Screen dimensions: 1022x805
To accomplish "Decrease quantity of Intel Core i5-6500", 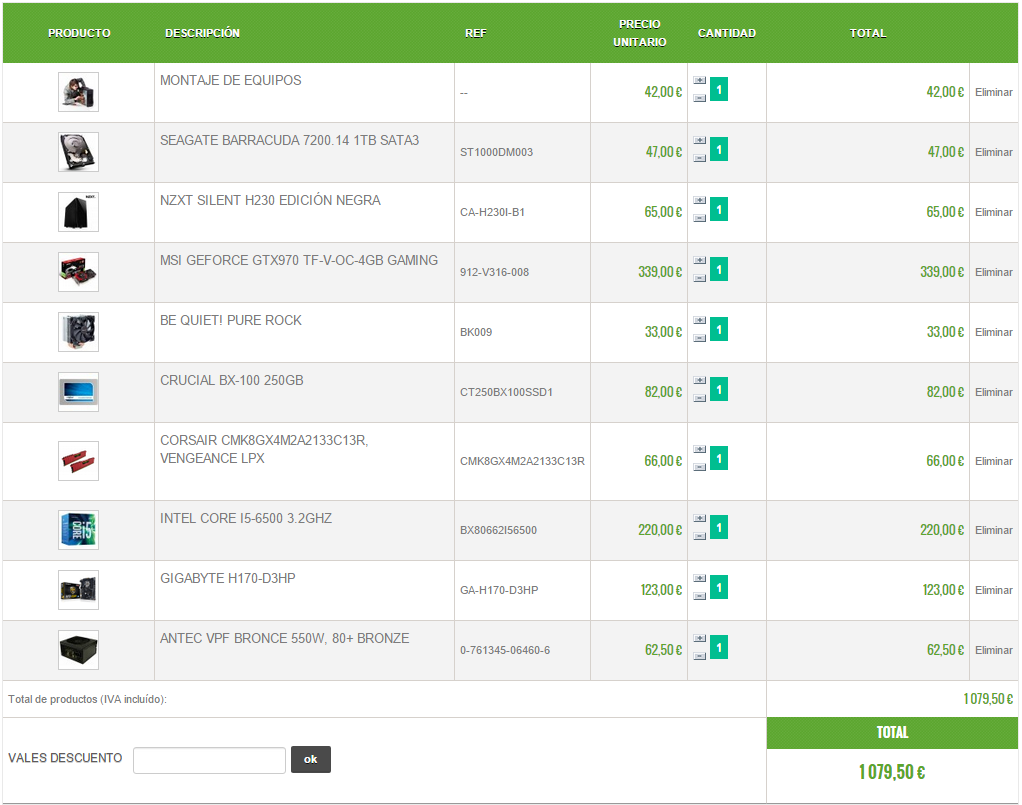I will pos(699,536).
